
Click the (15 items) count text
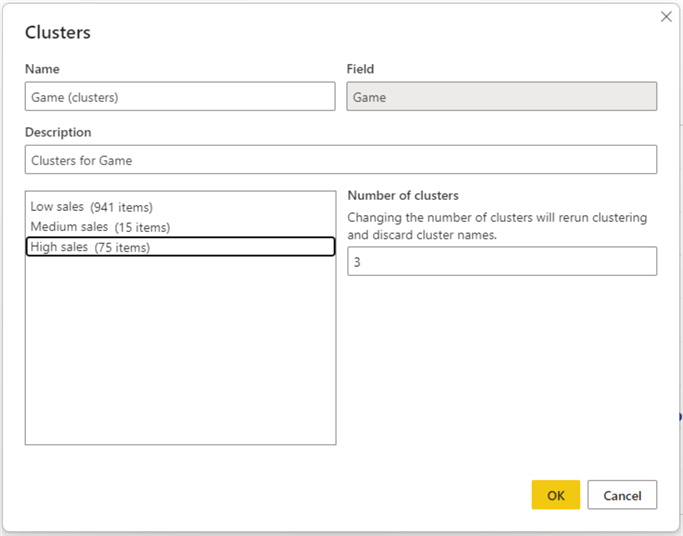click(142, 227)
